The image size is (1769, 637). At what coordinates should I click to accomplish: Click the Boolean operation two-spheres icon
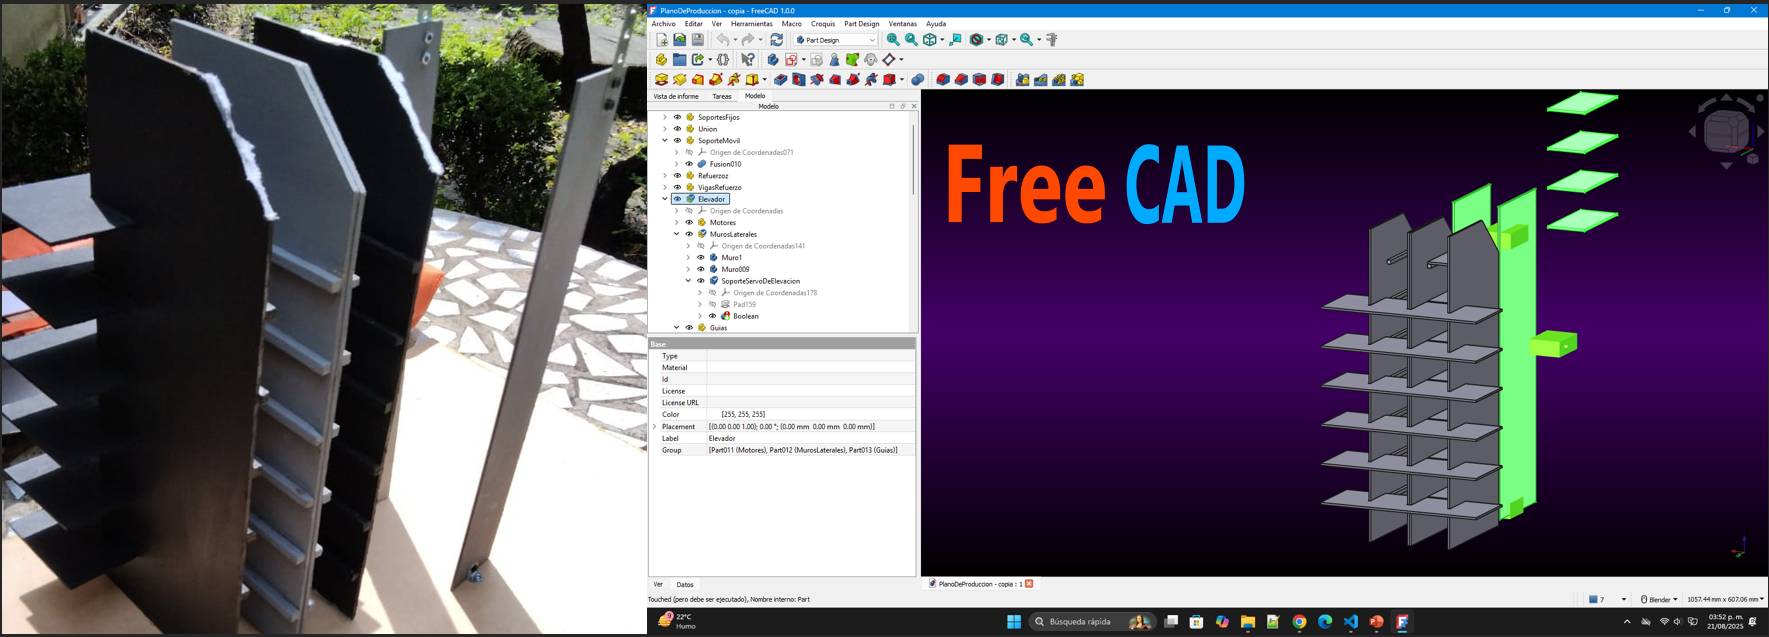point(917,80)
